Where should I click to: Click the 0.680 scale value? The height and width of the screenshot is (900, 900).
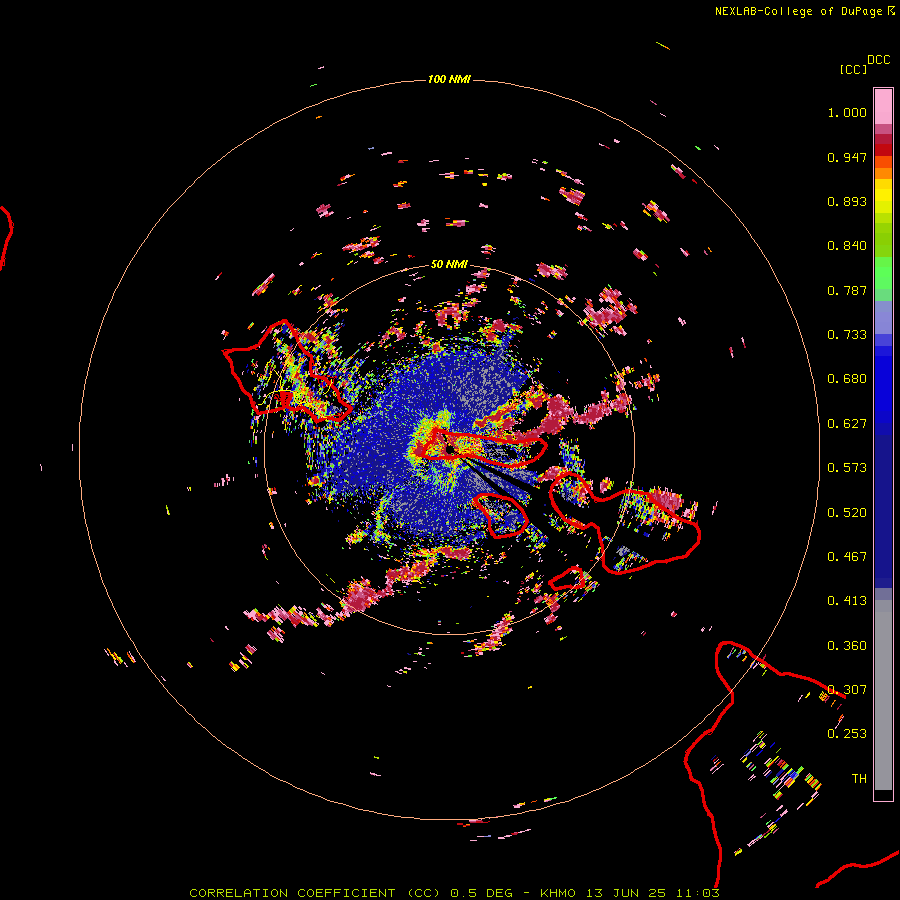pos(847,379)
